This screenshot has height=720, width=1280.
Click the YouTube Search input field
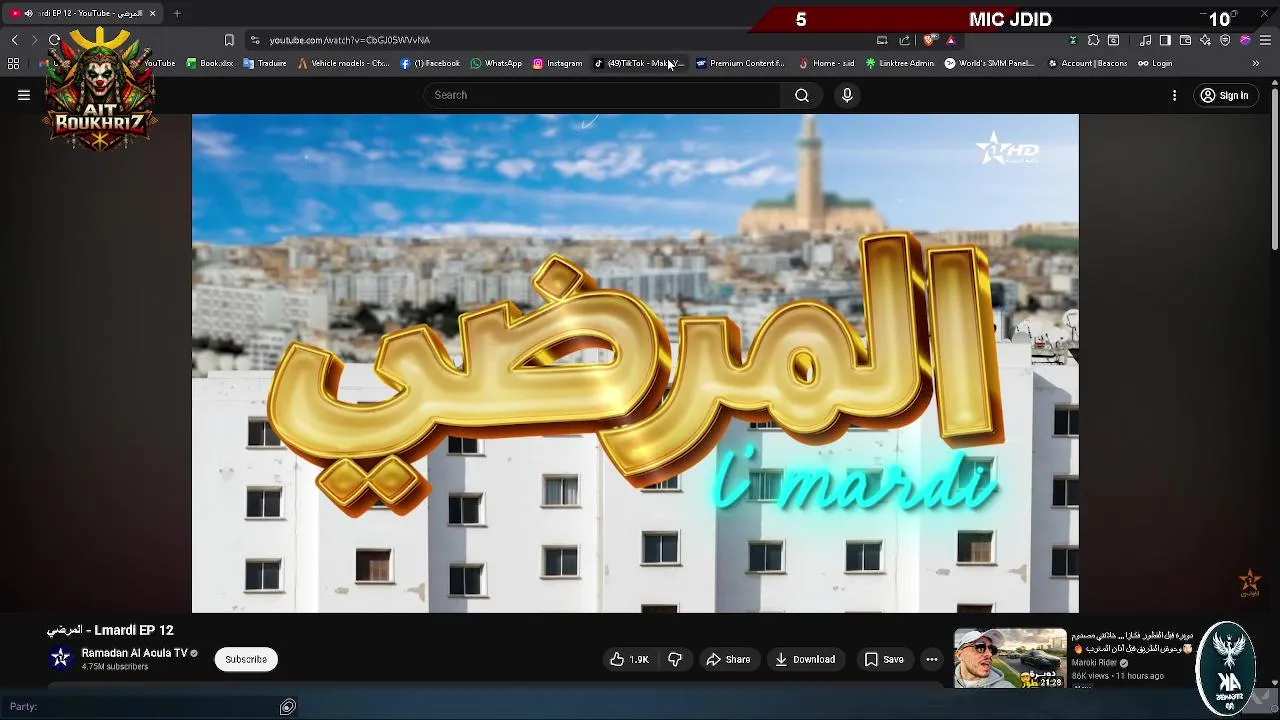tap(603, 95)
